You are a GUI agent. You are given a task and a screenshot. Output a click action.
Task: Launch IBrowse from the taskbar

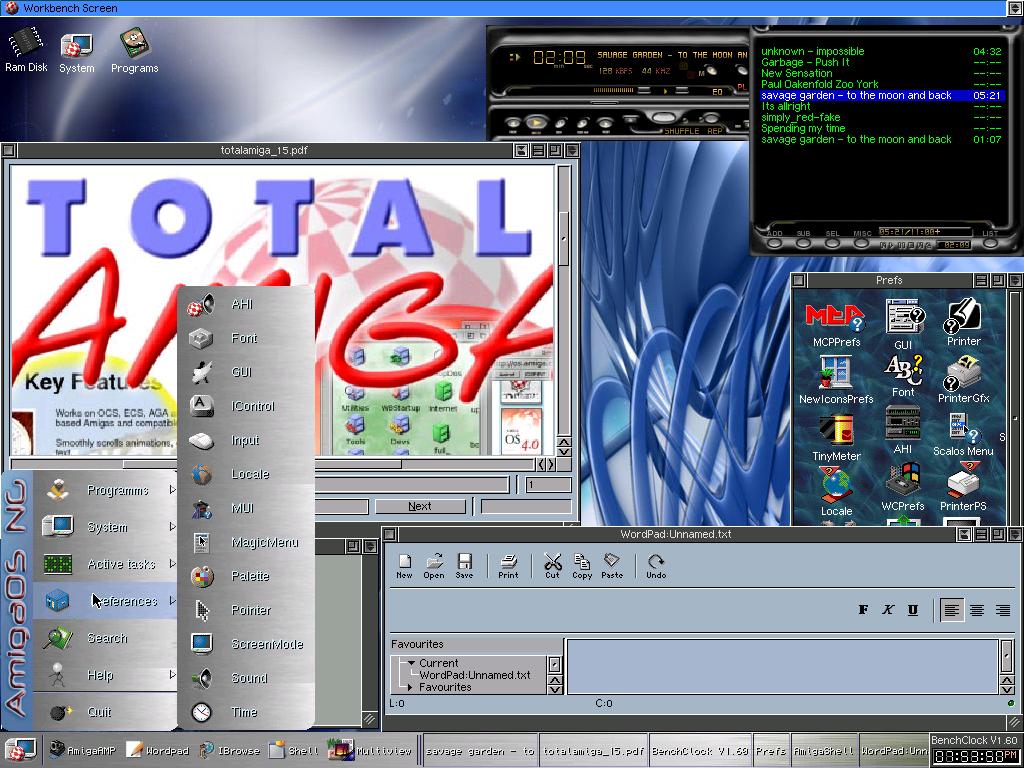pyautogui.click(x=229, y=750)
